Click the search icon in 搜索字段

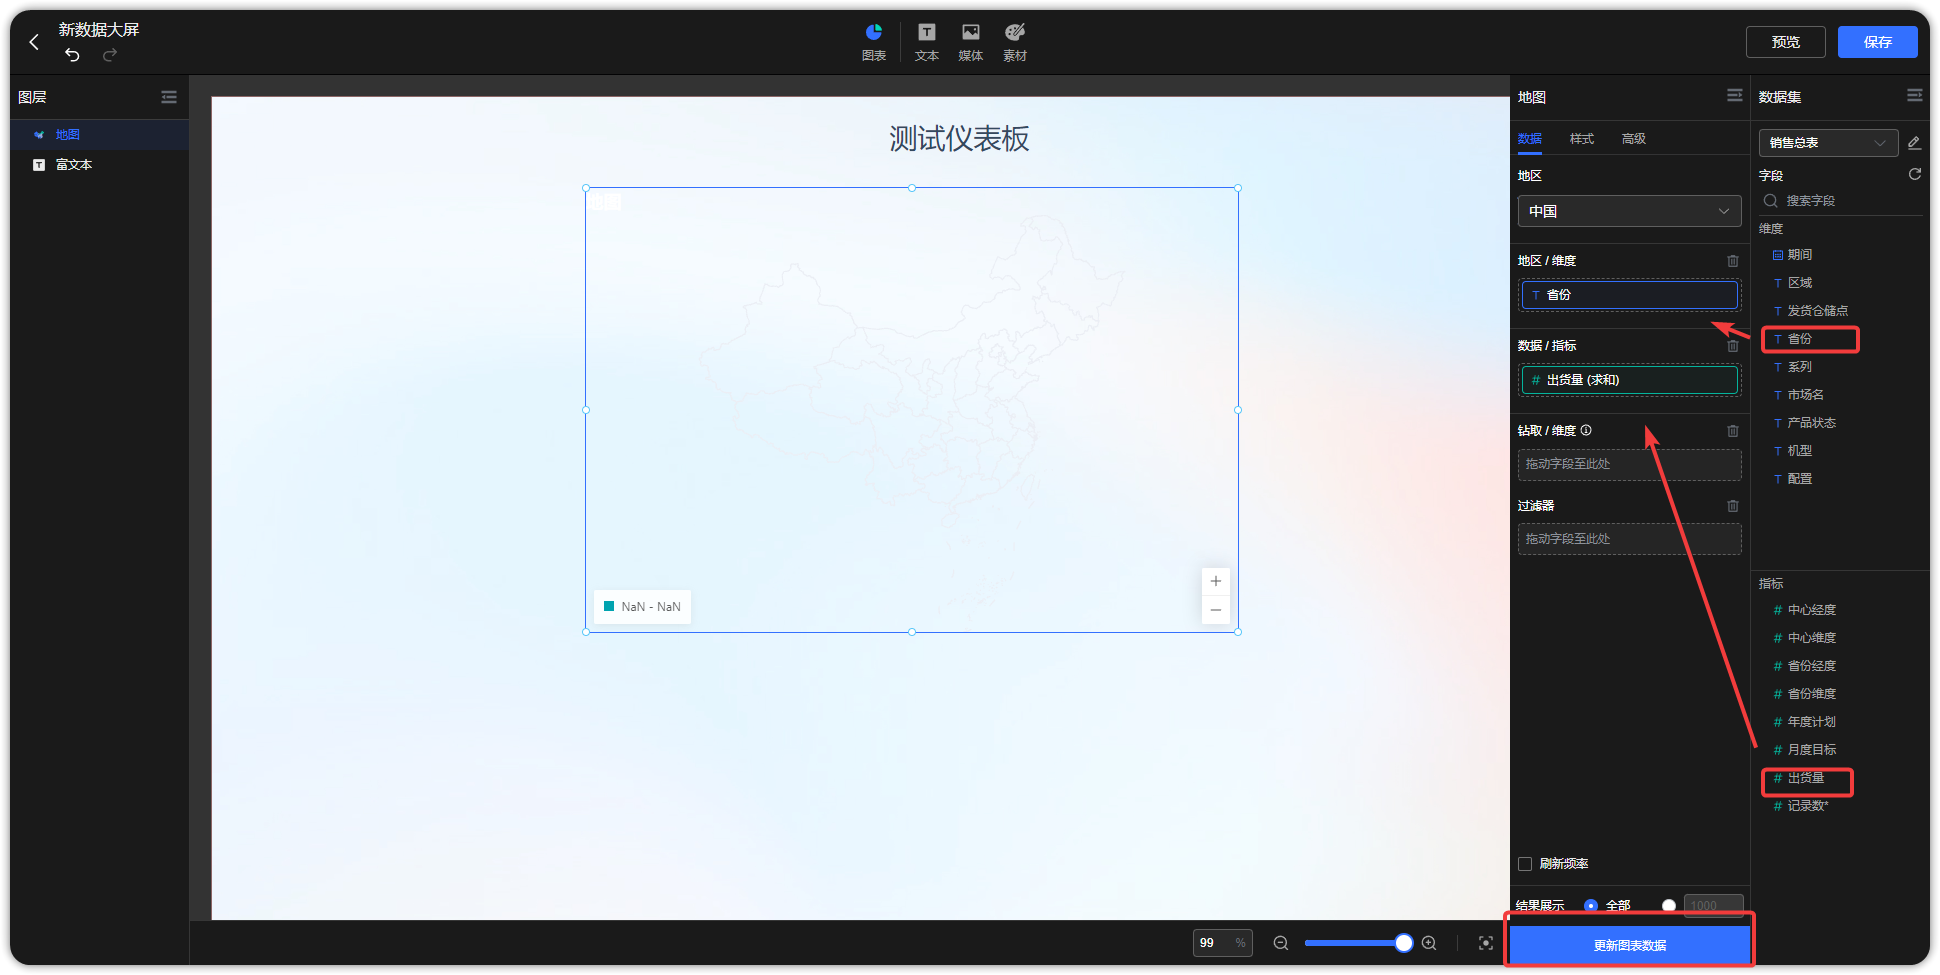1771,201
